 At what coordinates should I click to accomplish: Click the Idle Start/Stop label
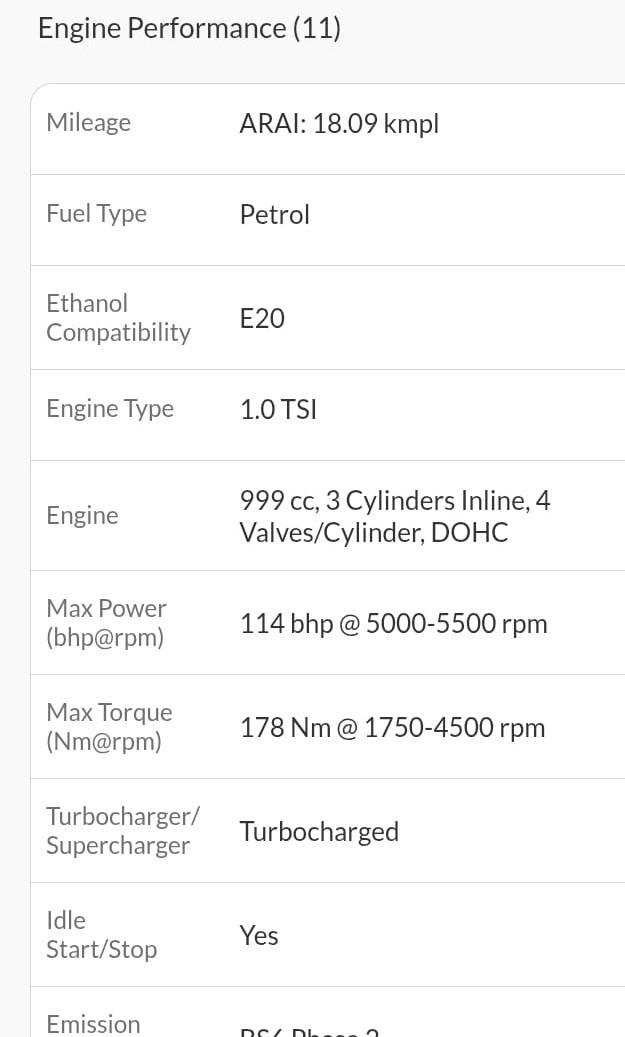pyautogui.click(x=101, y=935)
